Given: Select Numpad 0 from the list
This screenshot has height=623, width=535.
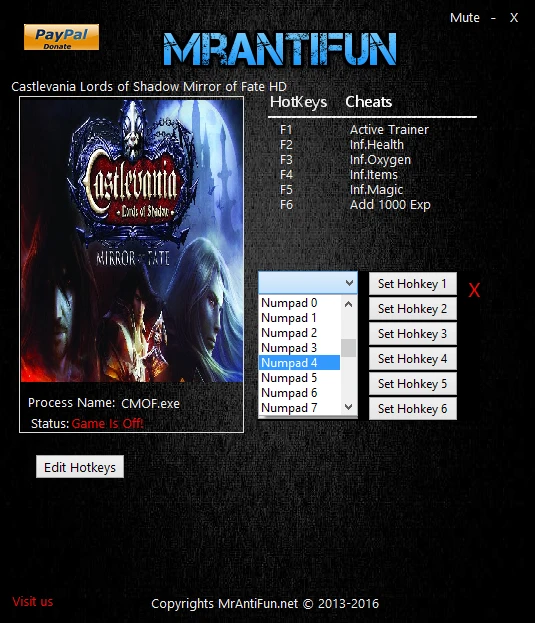Looking at the screenshot, I should 299,303.
